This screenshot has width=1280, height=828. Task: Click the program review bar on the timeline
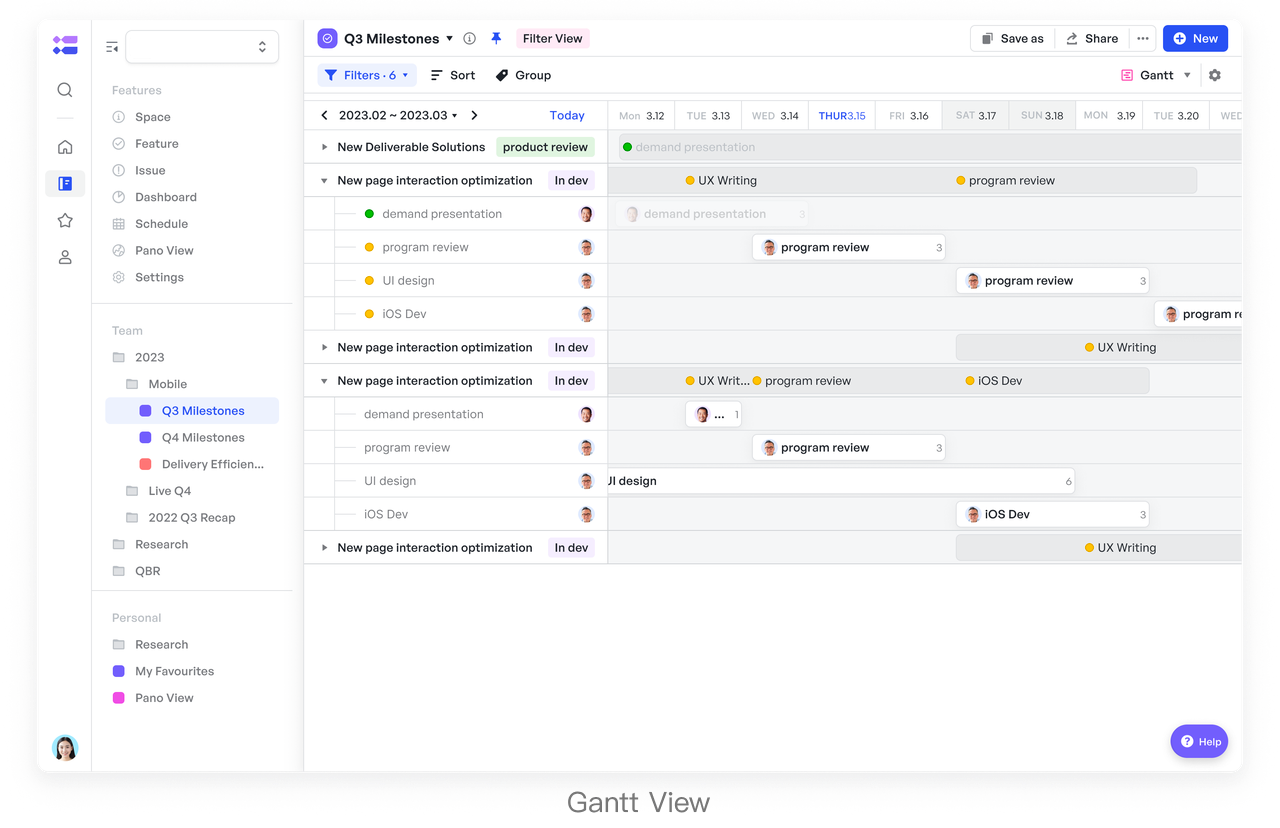click(848, 247)
